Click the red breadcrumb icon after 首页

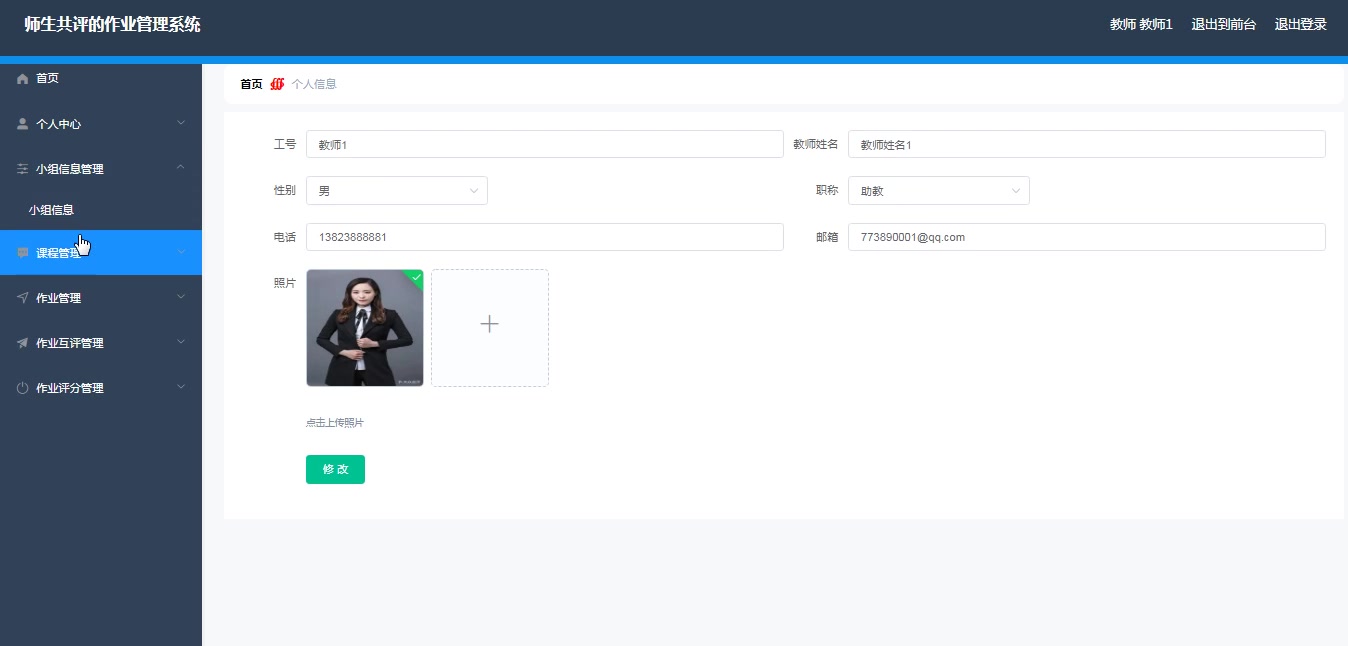click(x=277, y=84)
